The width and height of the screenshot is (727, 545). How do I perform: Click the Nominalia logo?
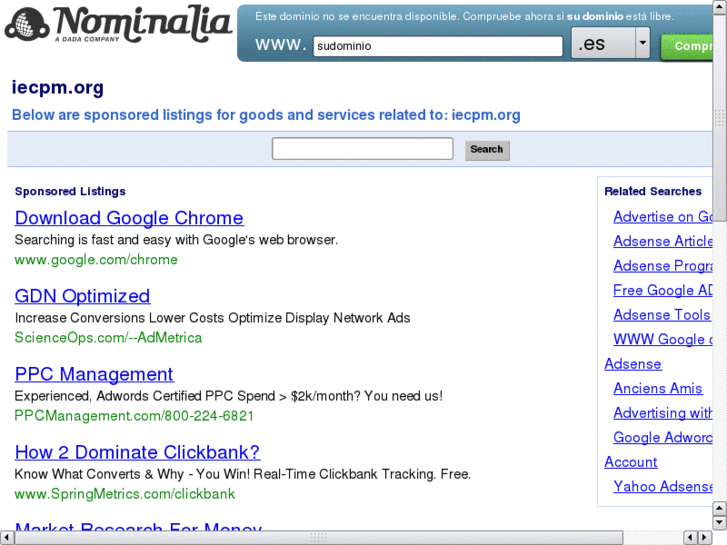(x=118, y=24)
